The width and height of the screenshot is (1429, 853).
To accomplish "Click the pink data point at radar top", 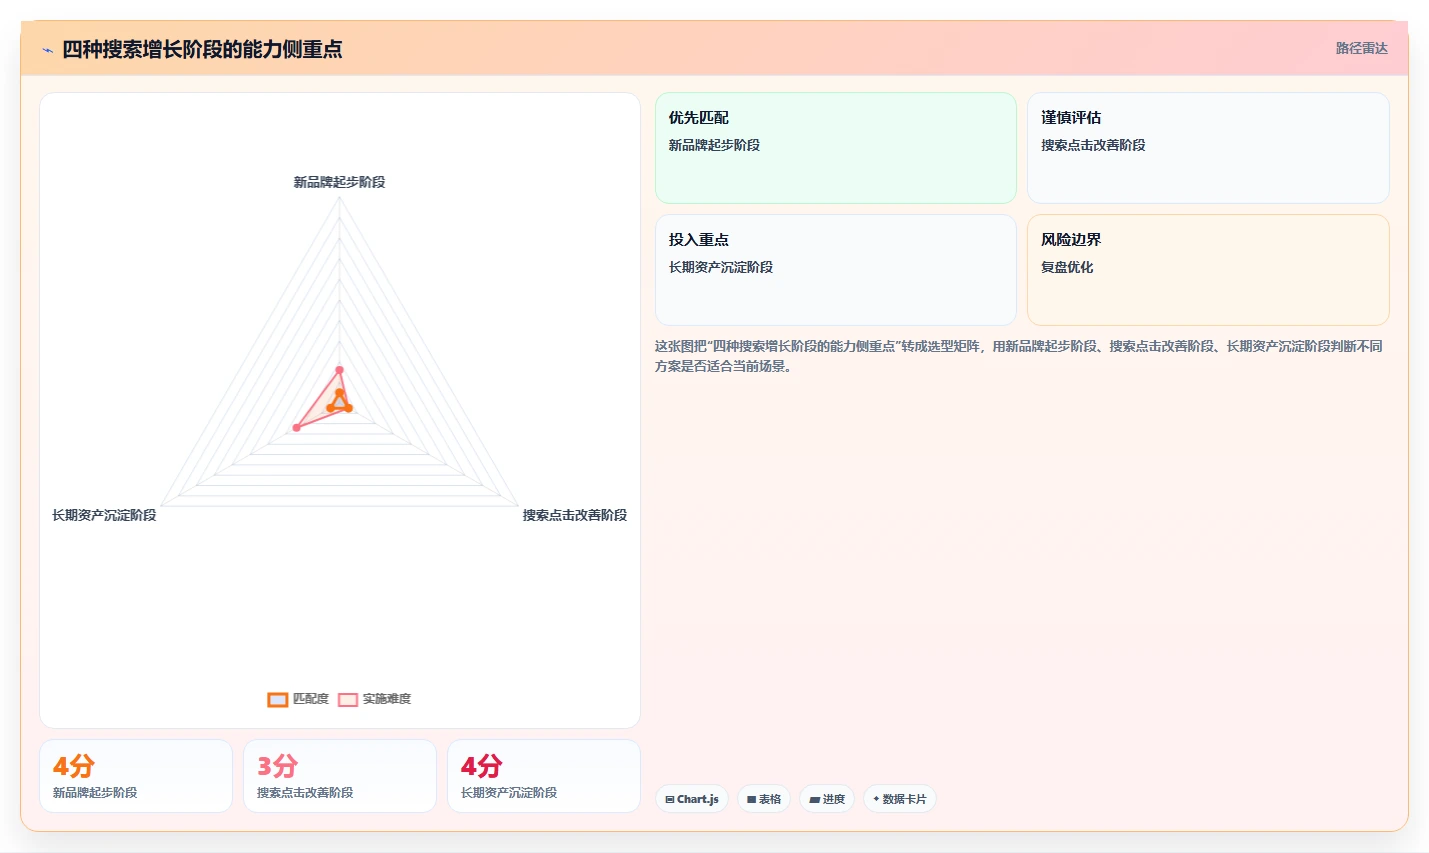I will click(339, 370).
